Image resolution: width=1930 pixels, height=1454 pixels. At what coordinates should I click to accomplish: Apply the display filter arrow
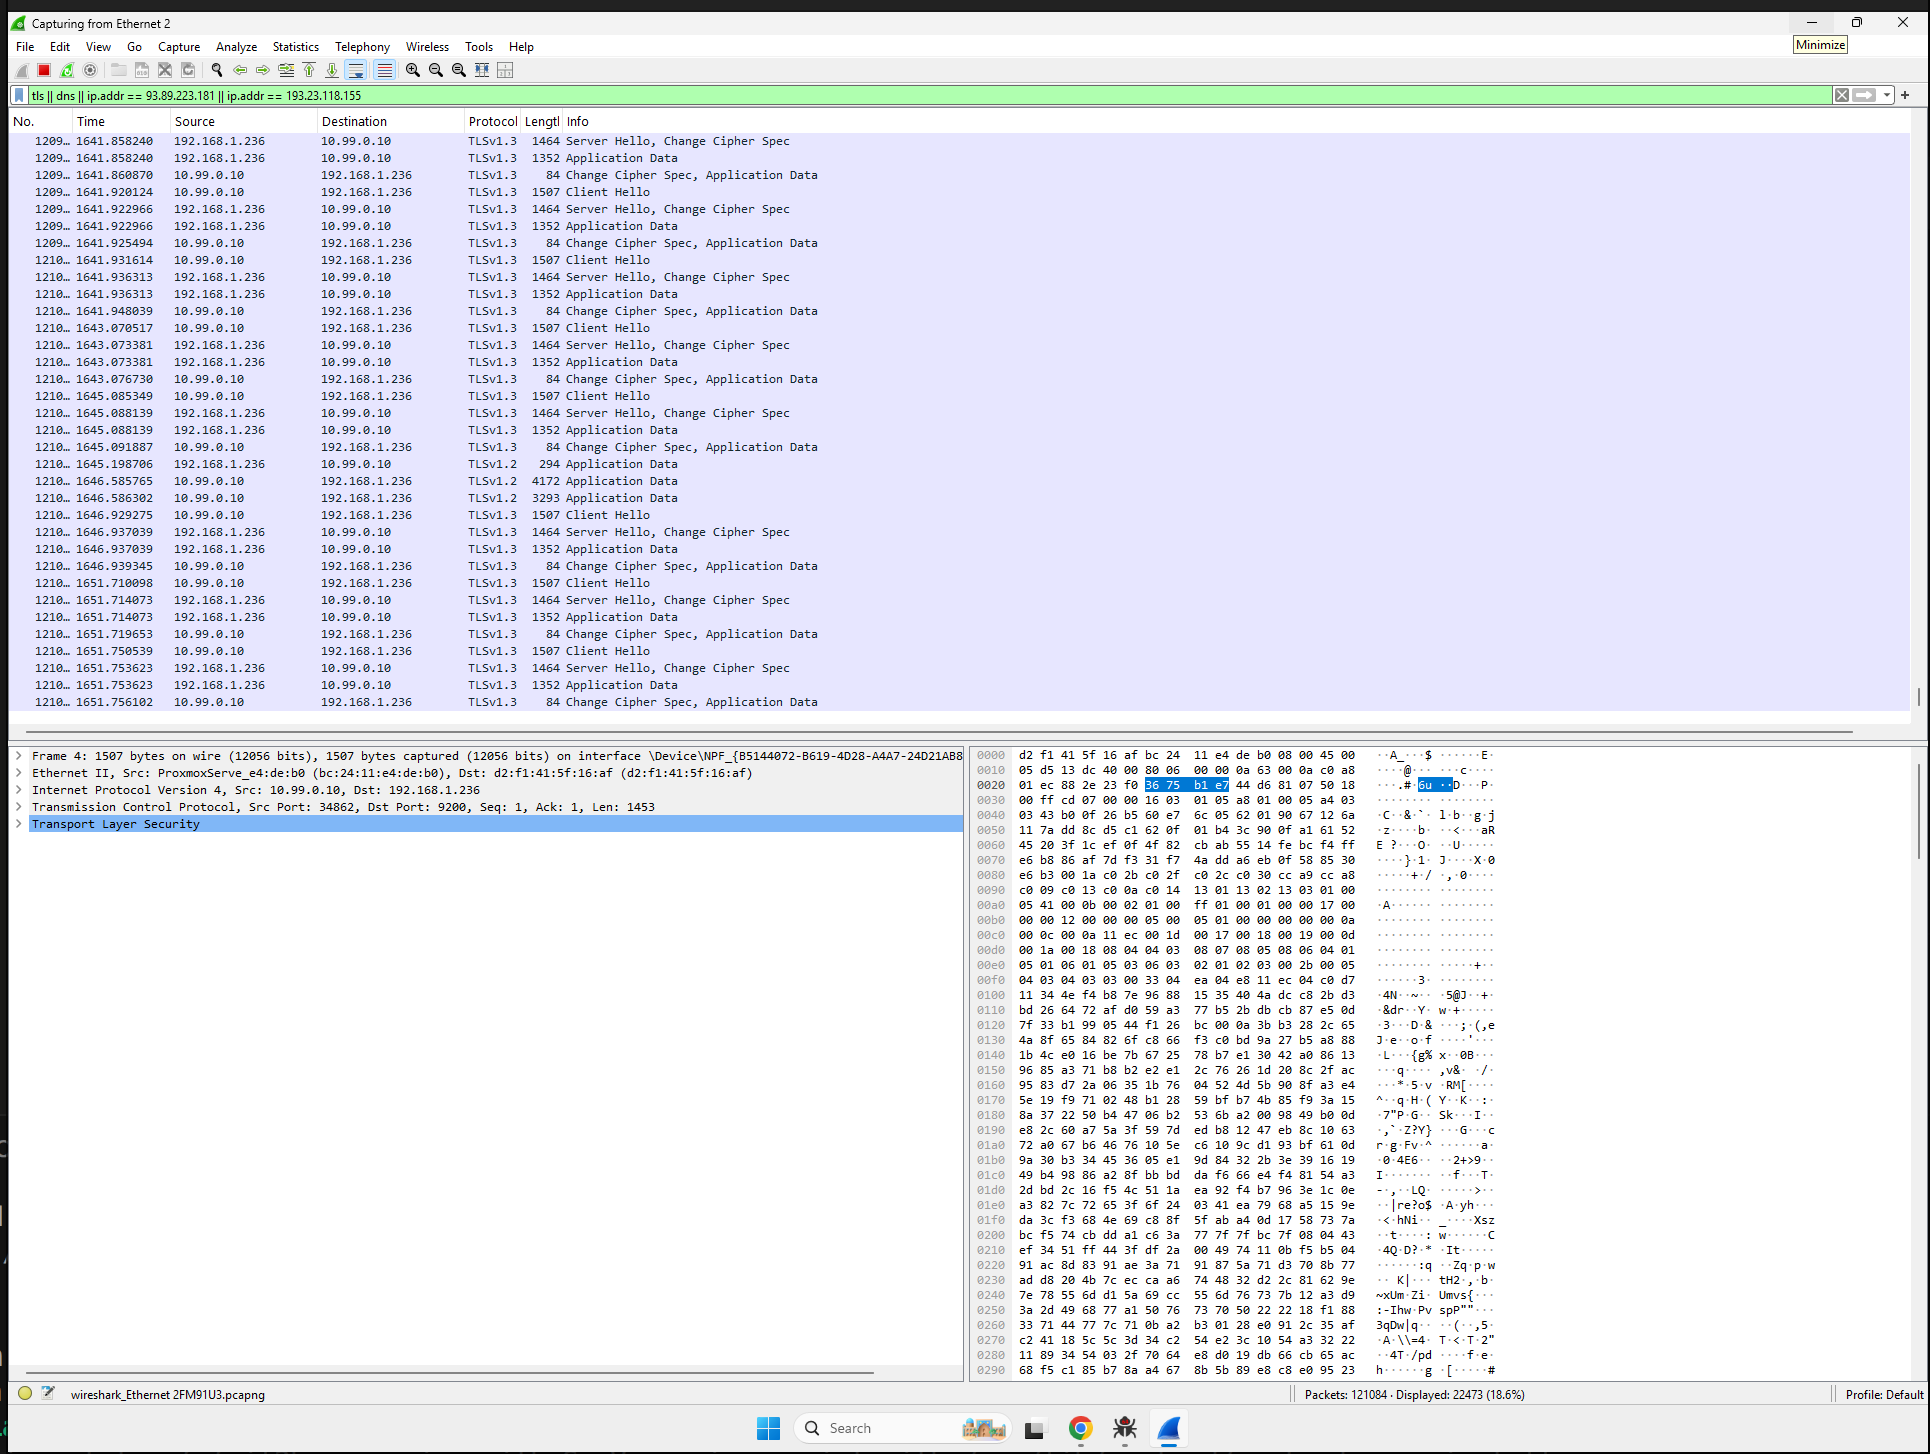pyautogui.click(x=1864, y=95)
